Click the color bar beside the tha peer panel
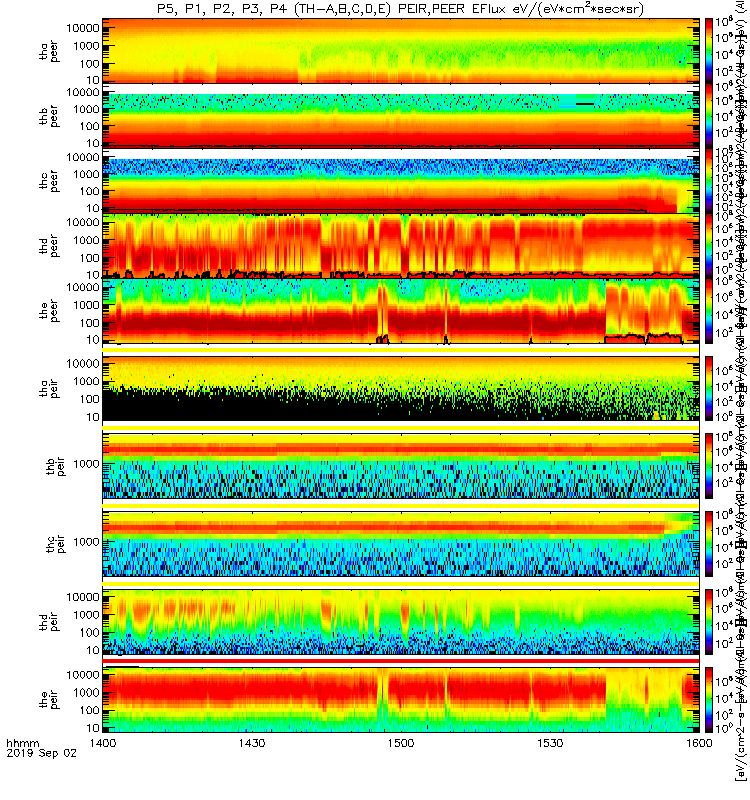The image size is (750, 800). pyautogui.click(x=709, y=51)
